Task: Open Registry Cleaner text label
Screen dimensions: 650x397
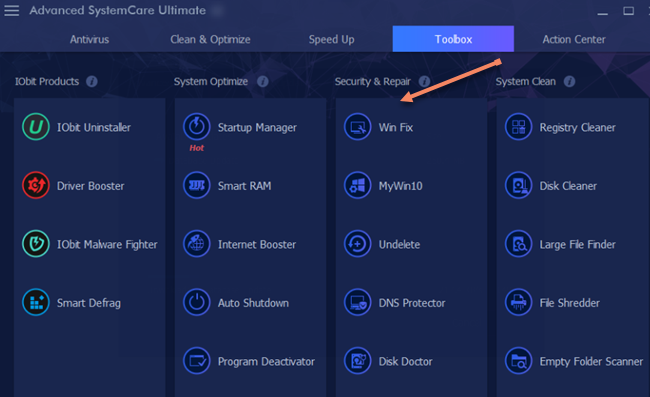Action: (577, 128)
